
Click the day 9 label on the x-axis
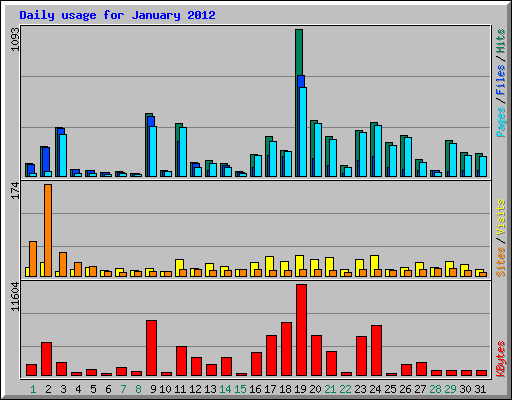pyautogui.click(x=153, y=389)
